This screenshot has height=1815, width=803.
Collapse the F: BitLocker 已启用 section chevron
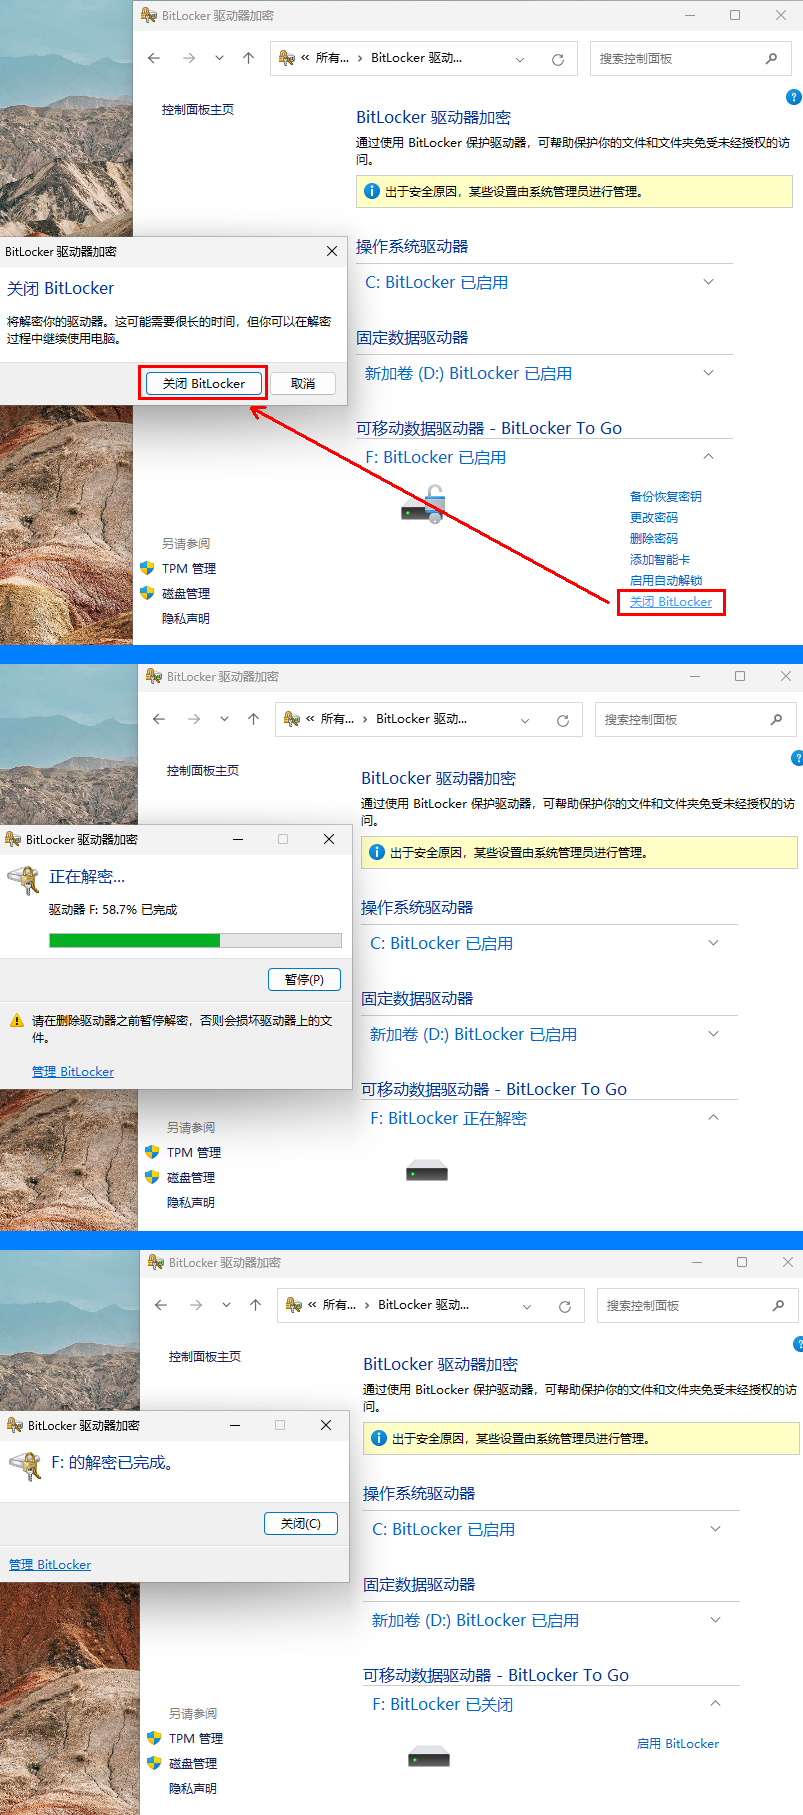point(708,457)
